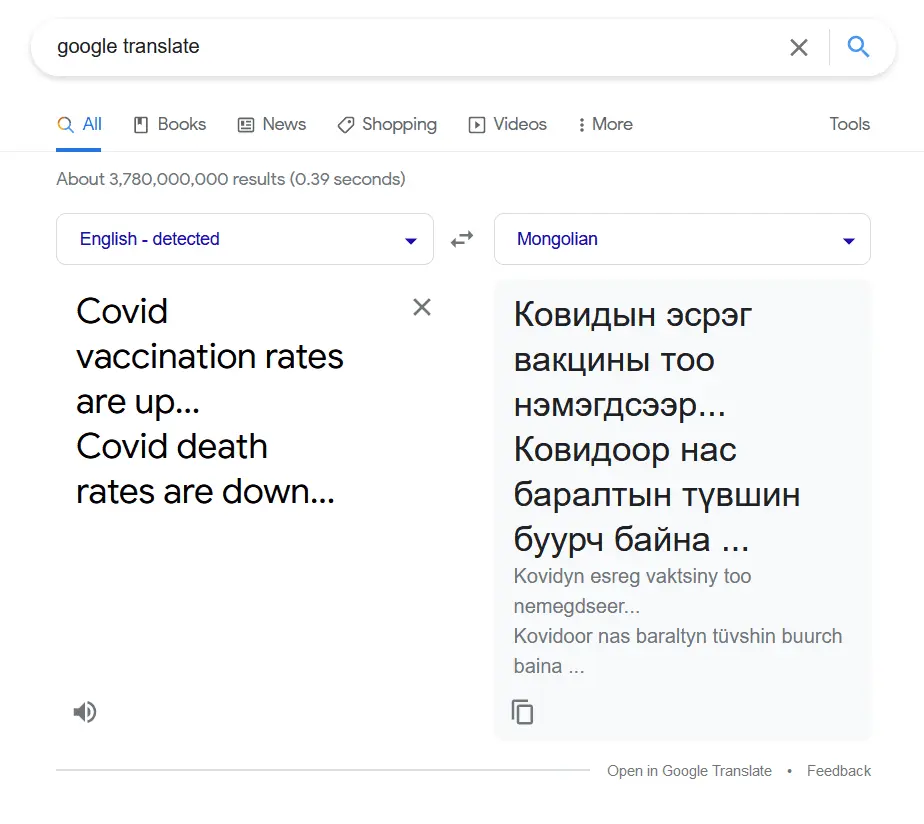Click the Open in Google Translate link

coord(689,771)
